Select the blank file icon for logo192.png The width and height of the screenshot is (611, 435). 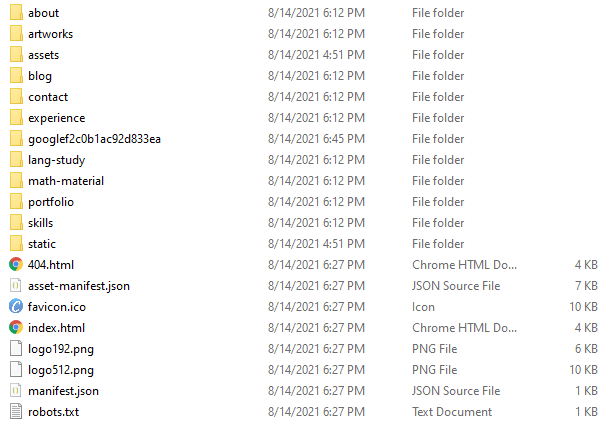pos(16,348)
